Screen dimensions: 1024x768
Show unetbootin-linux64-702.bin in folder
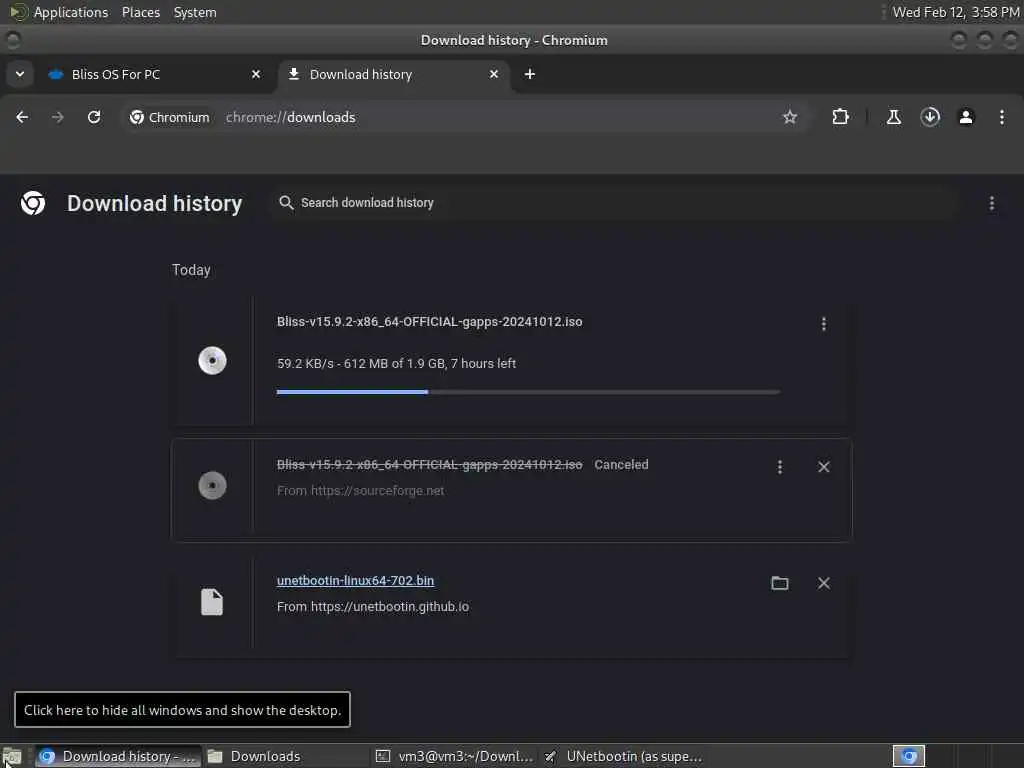point(780,583)
